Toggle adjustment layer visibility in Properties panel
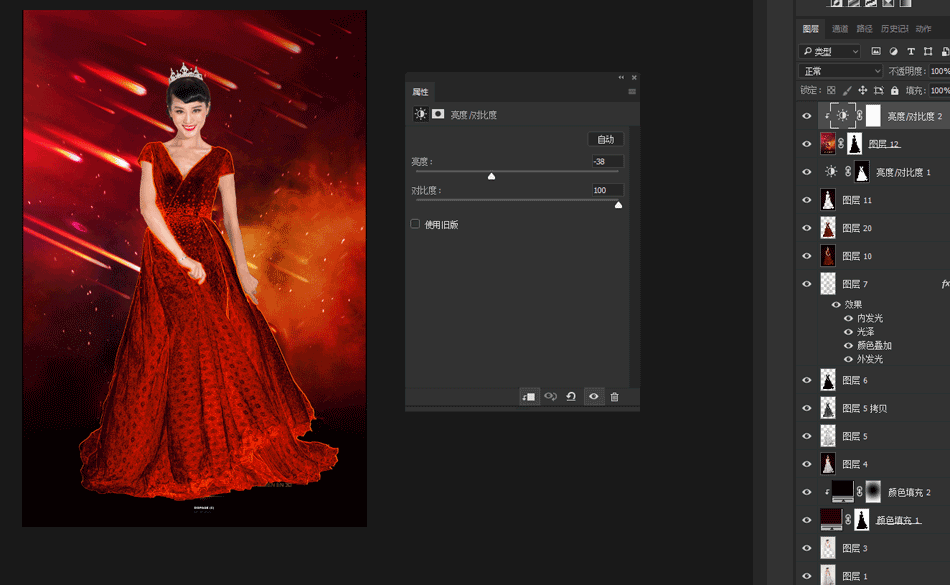Screen dimensions: 950x585 [593, 397]
